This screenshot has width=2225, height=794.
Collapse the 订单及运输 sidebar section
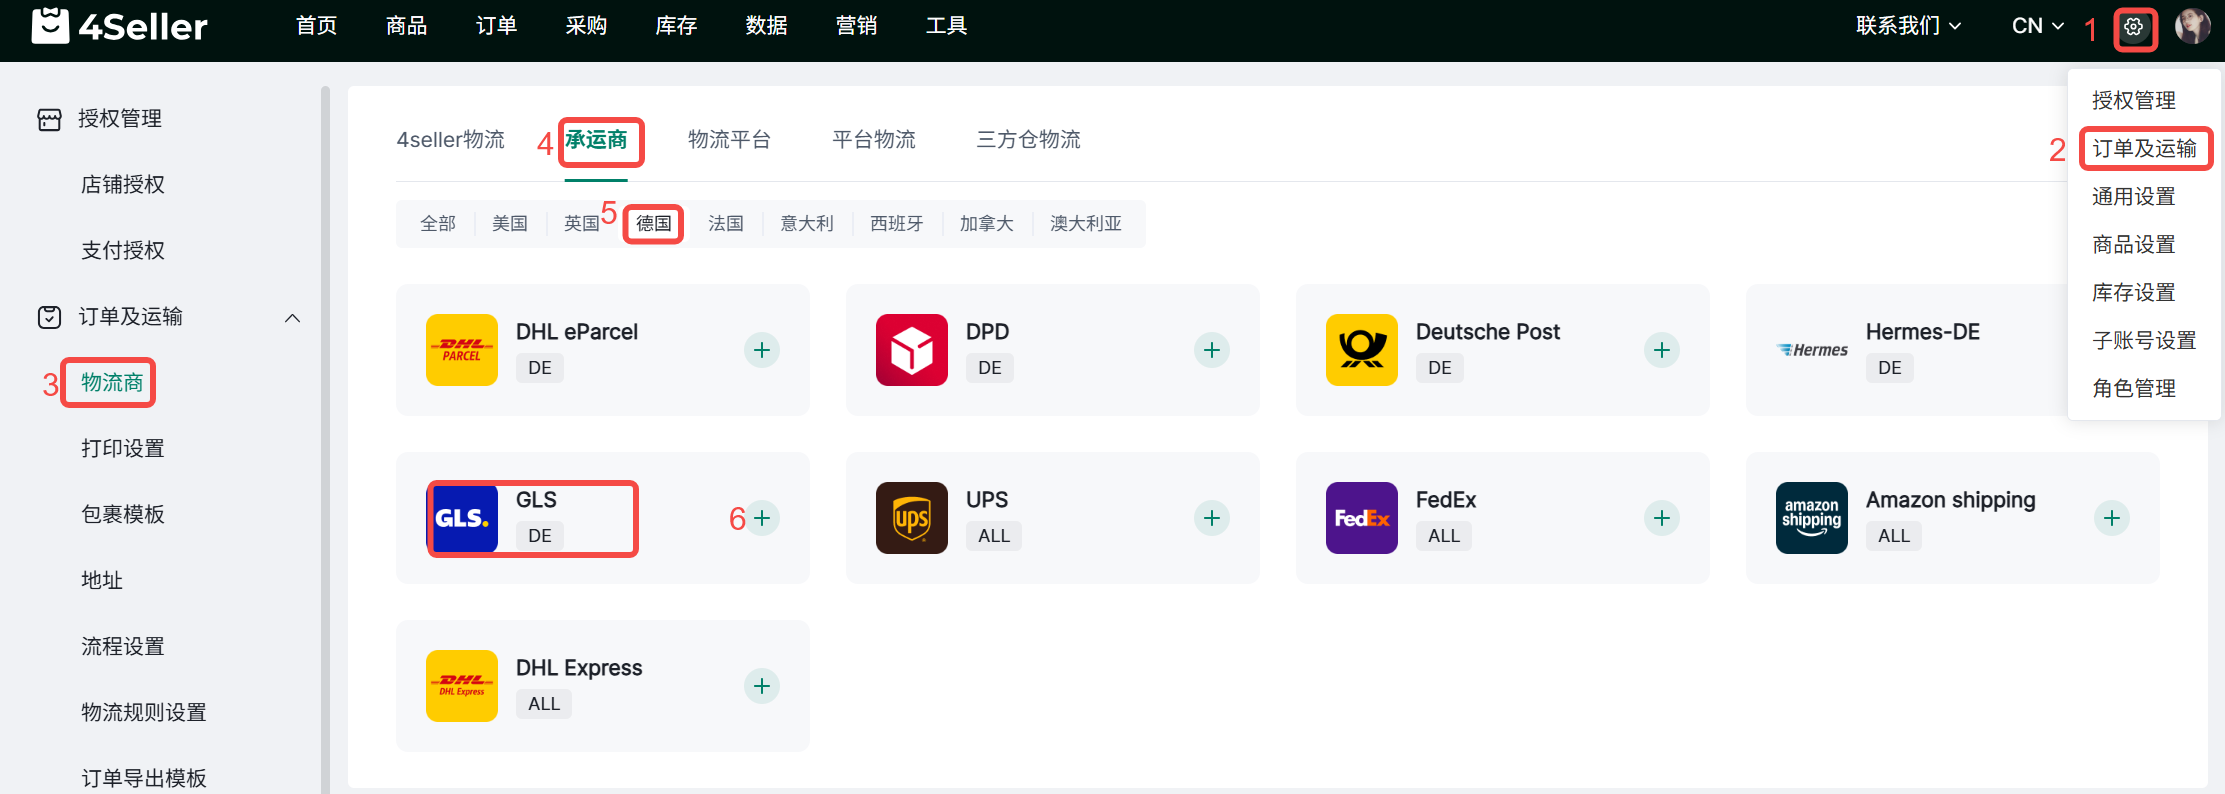click(292, 318)
